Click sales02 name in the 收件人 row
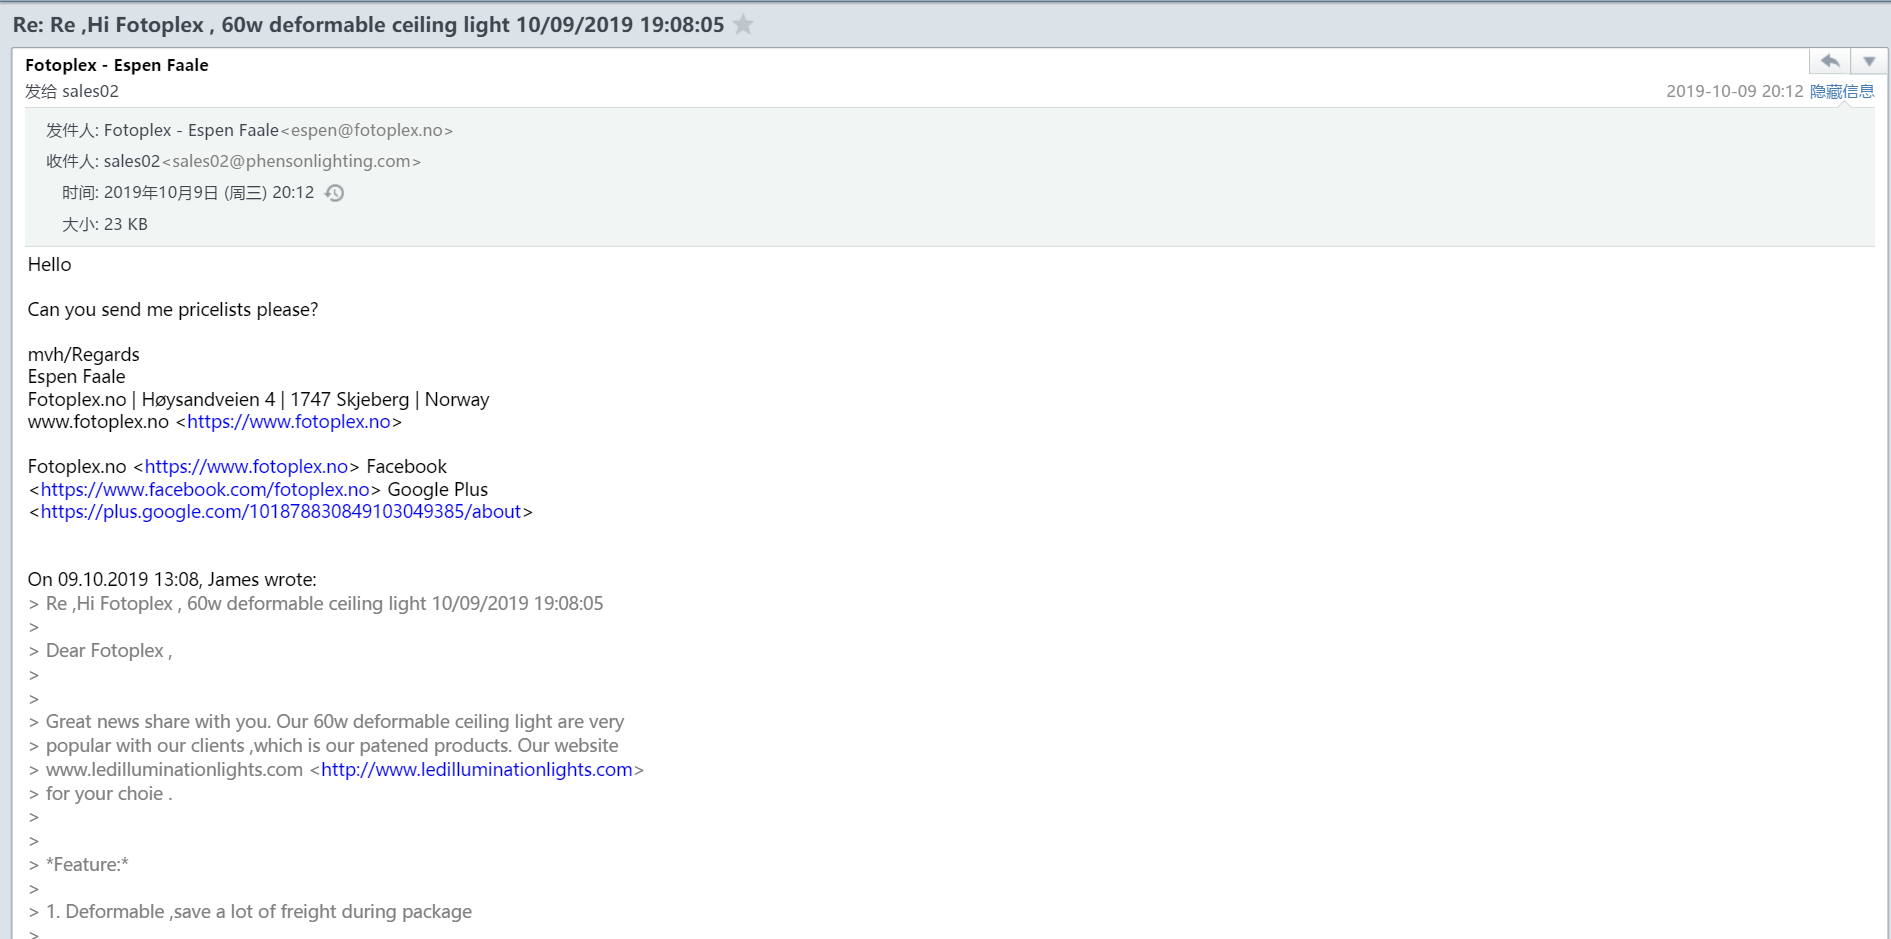Screen dimensions: 1891x939 [131, 162]
